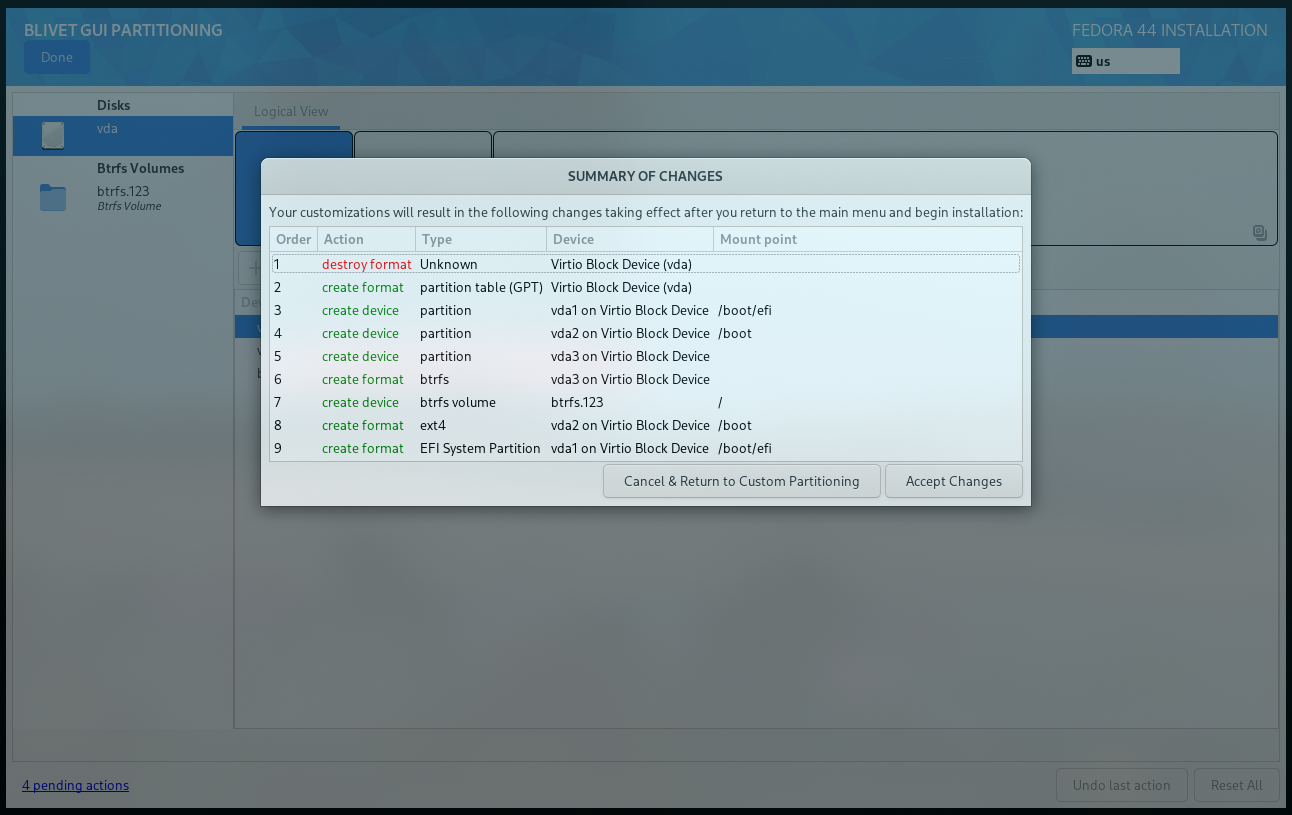Select the 'destroy format' row

(645, 264)
